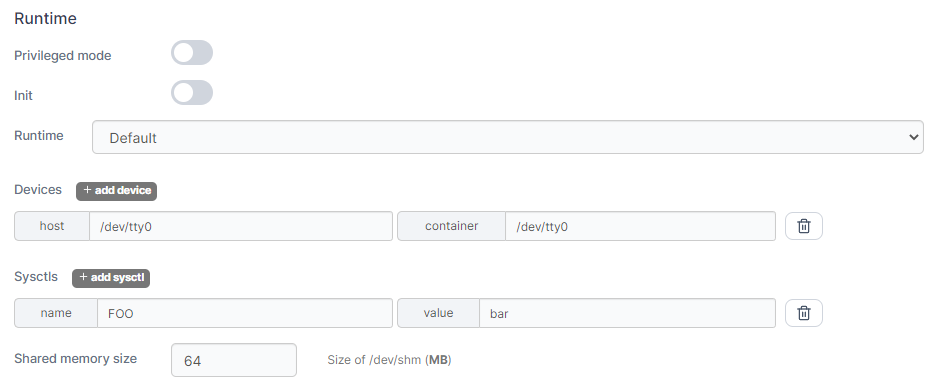Edit the host device path field
Image resolution: width=935 pixels, height=388 pixels.
[x=241, y=226]
